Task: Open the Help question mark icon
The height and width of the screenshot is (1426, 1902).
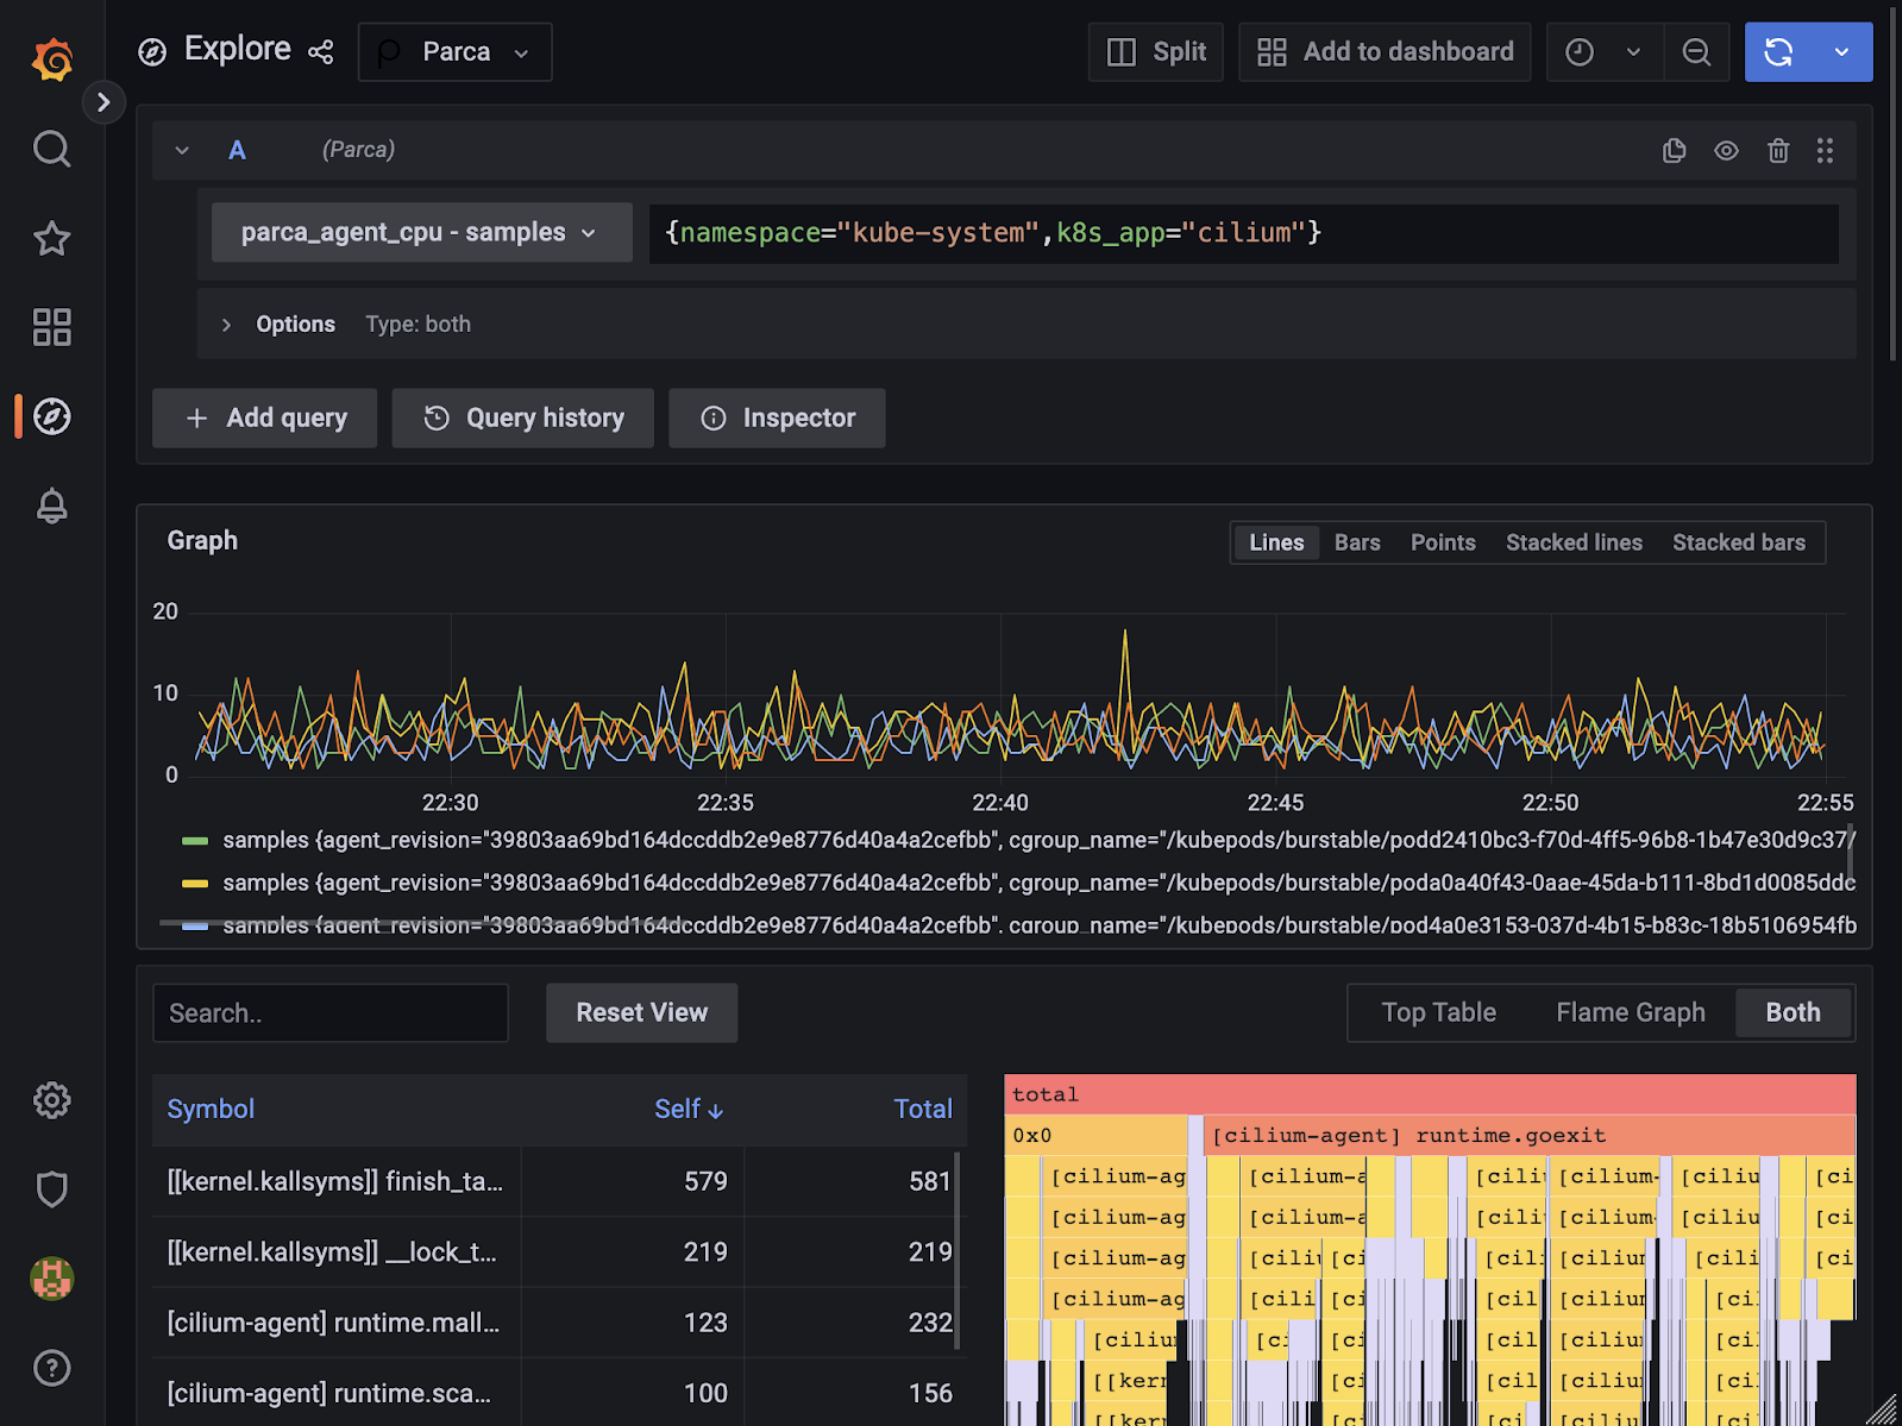Action: [52, 1367]
